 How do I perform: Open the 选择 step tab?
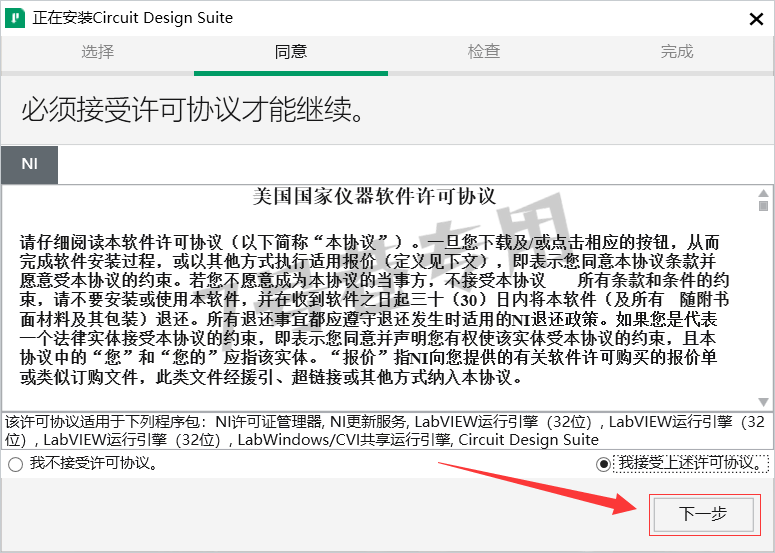point(97,52)
